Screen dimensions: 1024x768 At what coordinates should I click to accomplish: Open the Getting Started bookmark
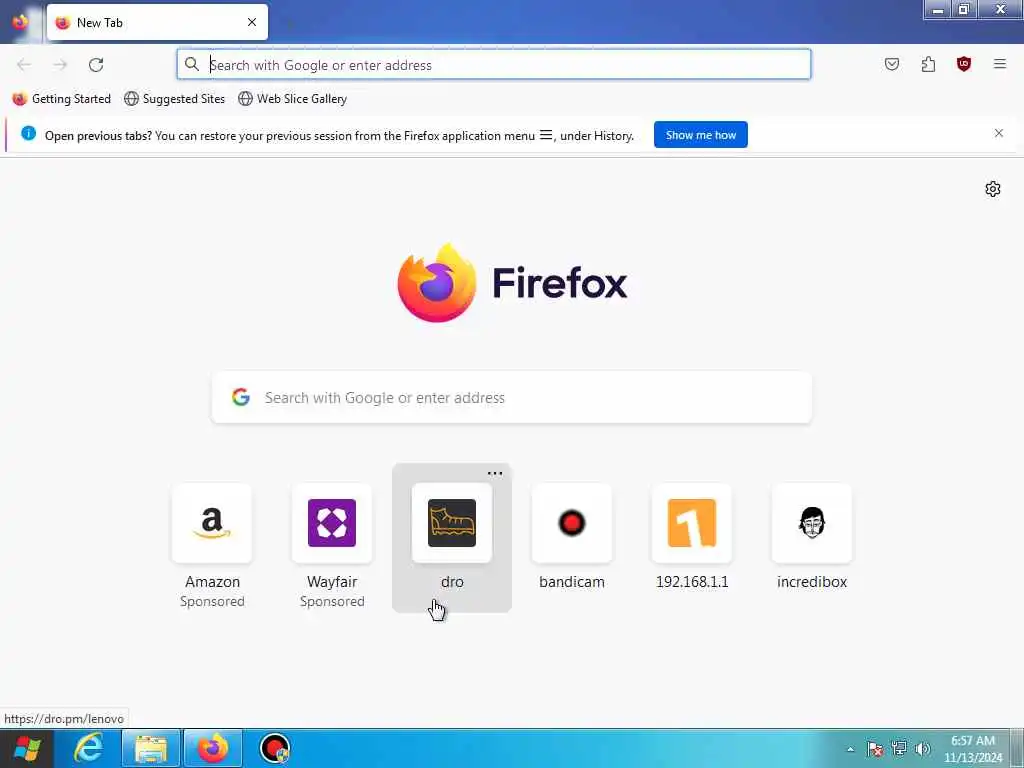point(62,99)
